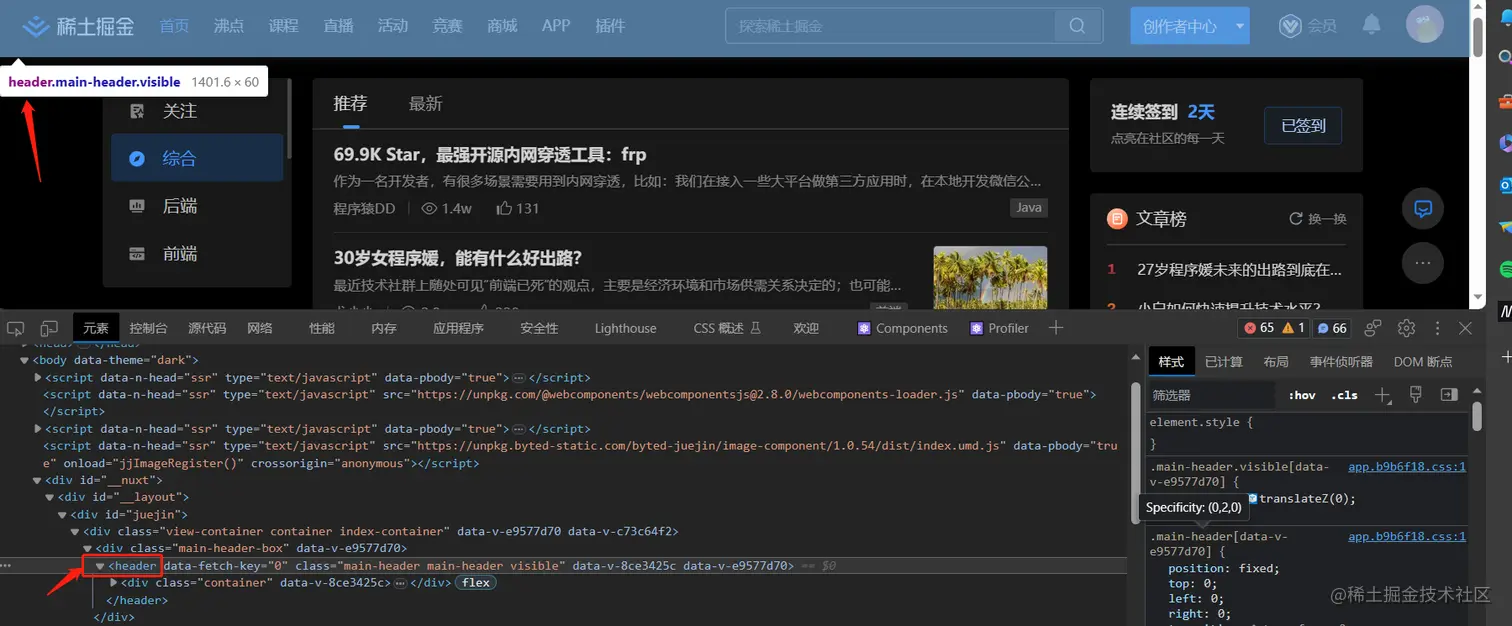The image size is (1512, 626).
Task: Switch to the 控制台 console tab
Action: click(148, 328)
